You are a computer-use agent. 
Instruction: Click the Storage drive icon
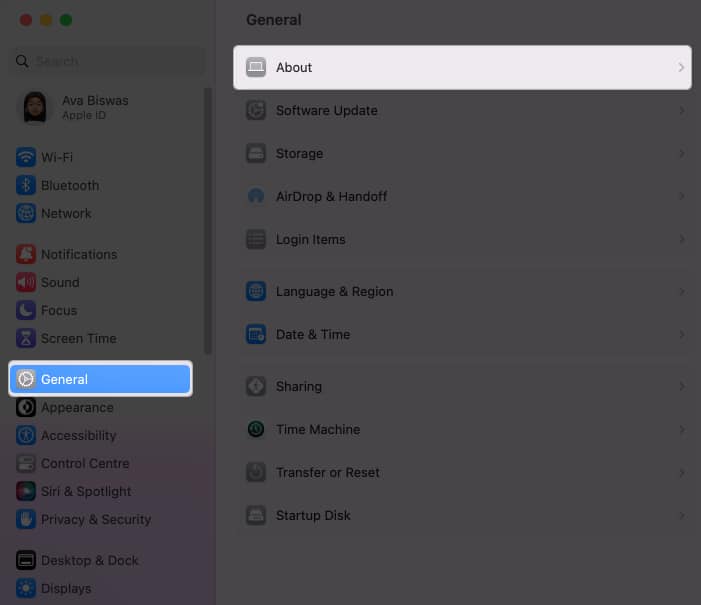click(256, 153)
